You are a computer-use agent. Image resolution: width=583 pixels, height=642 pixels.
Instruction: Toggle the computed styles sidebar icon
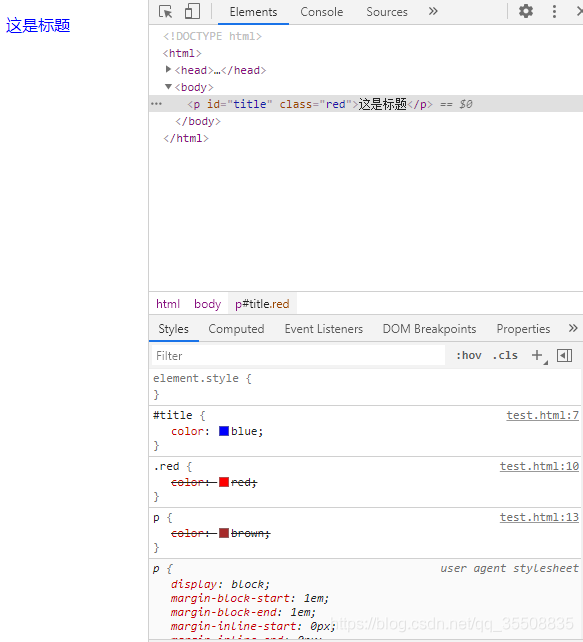(564, 355)
